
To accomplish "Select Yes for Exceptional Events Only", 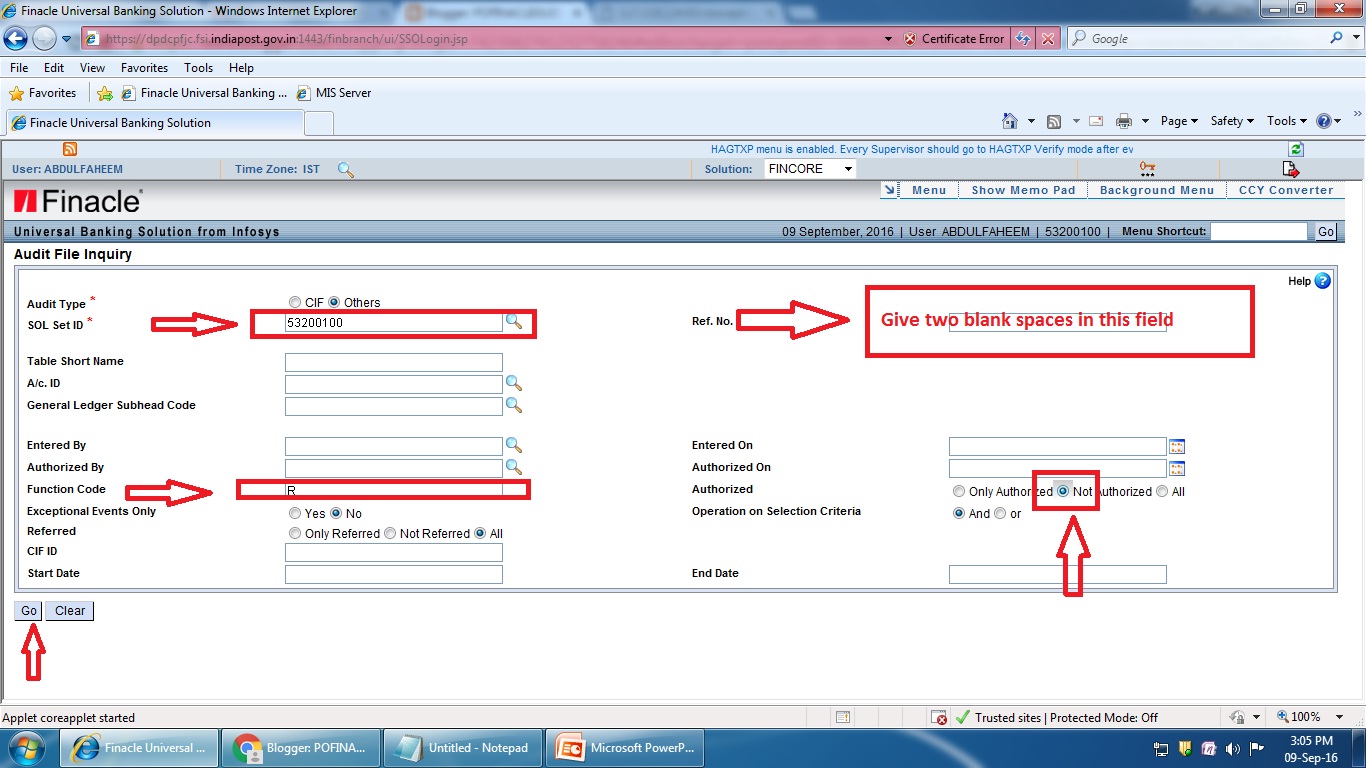I will [295, 512].
